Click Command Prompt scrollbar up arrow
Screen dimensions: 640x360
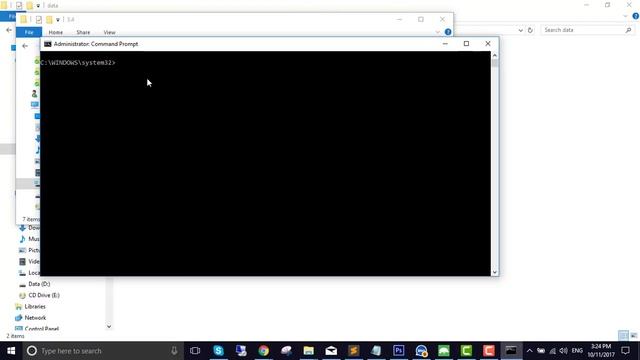(495, 56)
